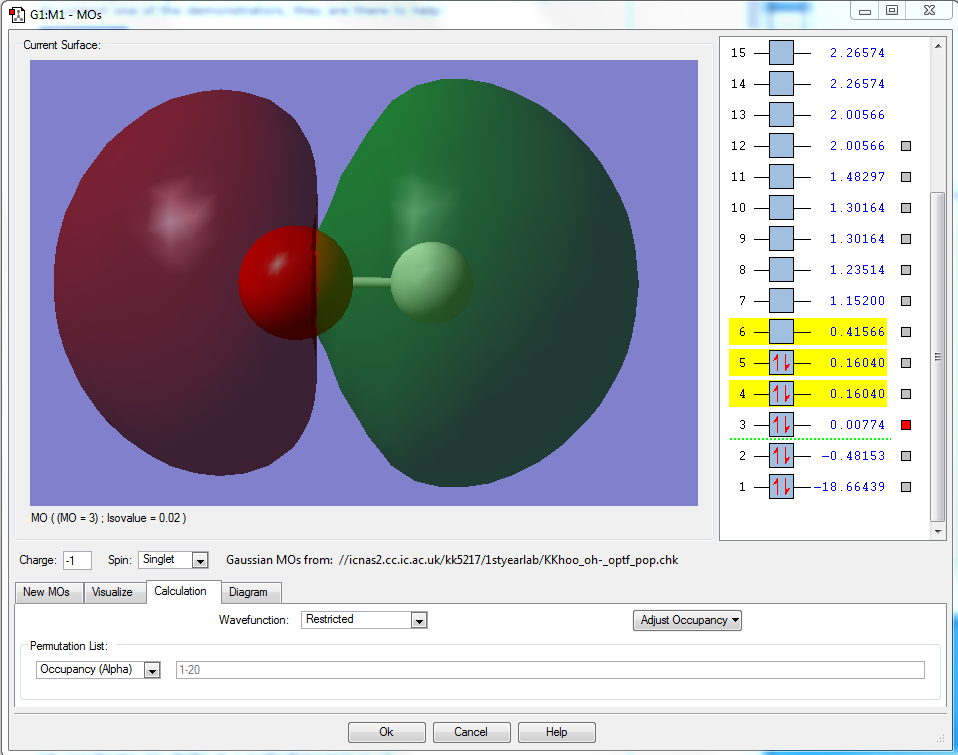Click the Charge input field
This screenshot has height=755, width=958.
pyautogui.click(x=77, y=560)
